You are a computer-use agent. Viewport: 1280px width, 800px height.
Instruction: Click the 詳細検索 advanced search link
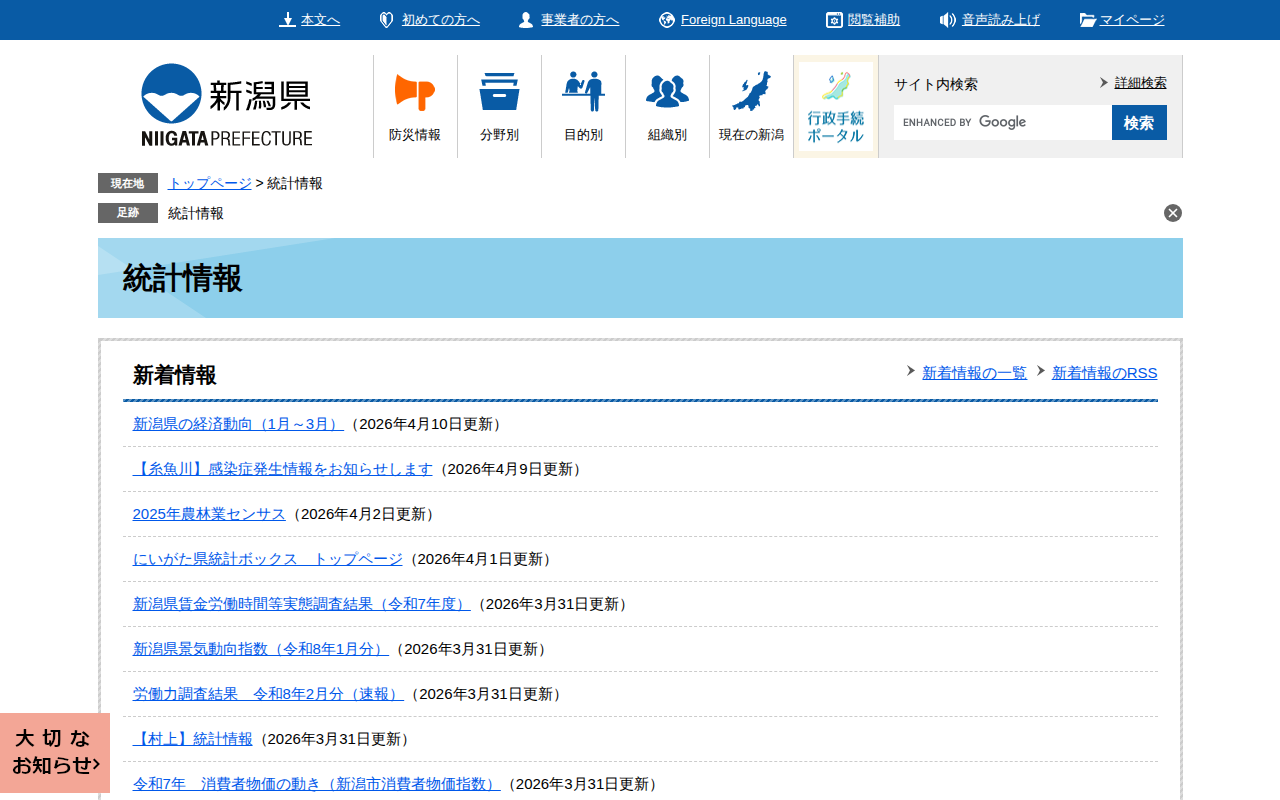click(x=1140, y=83)
